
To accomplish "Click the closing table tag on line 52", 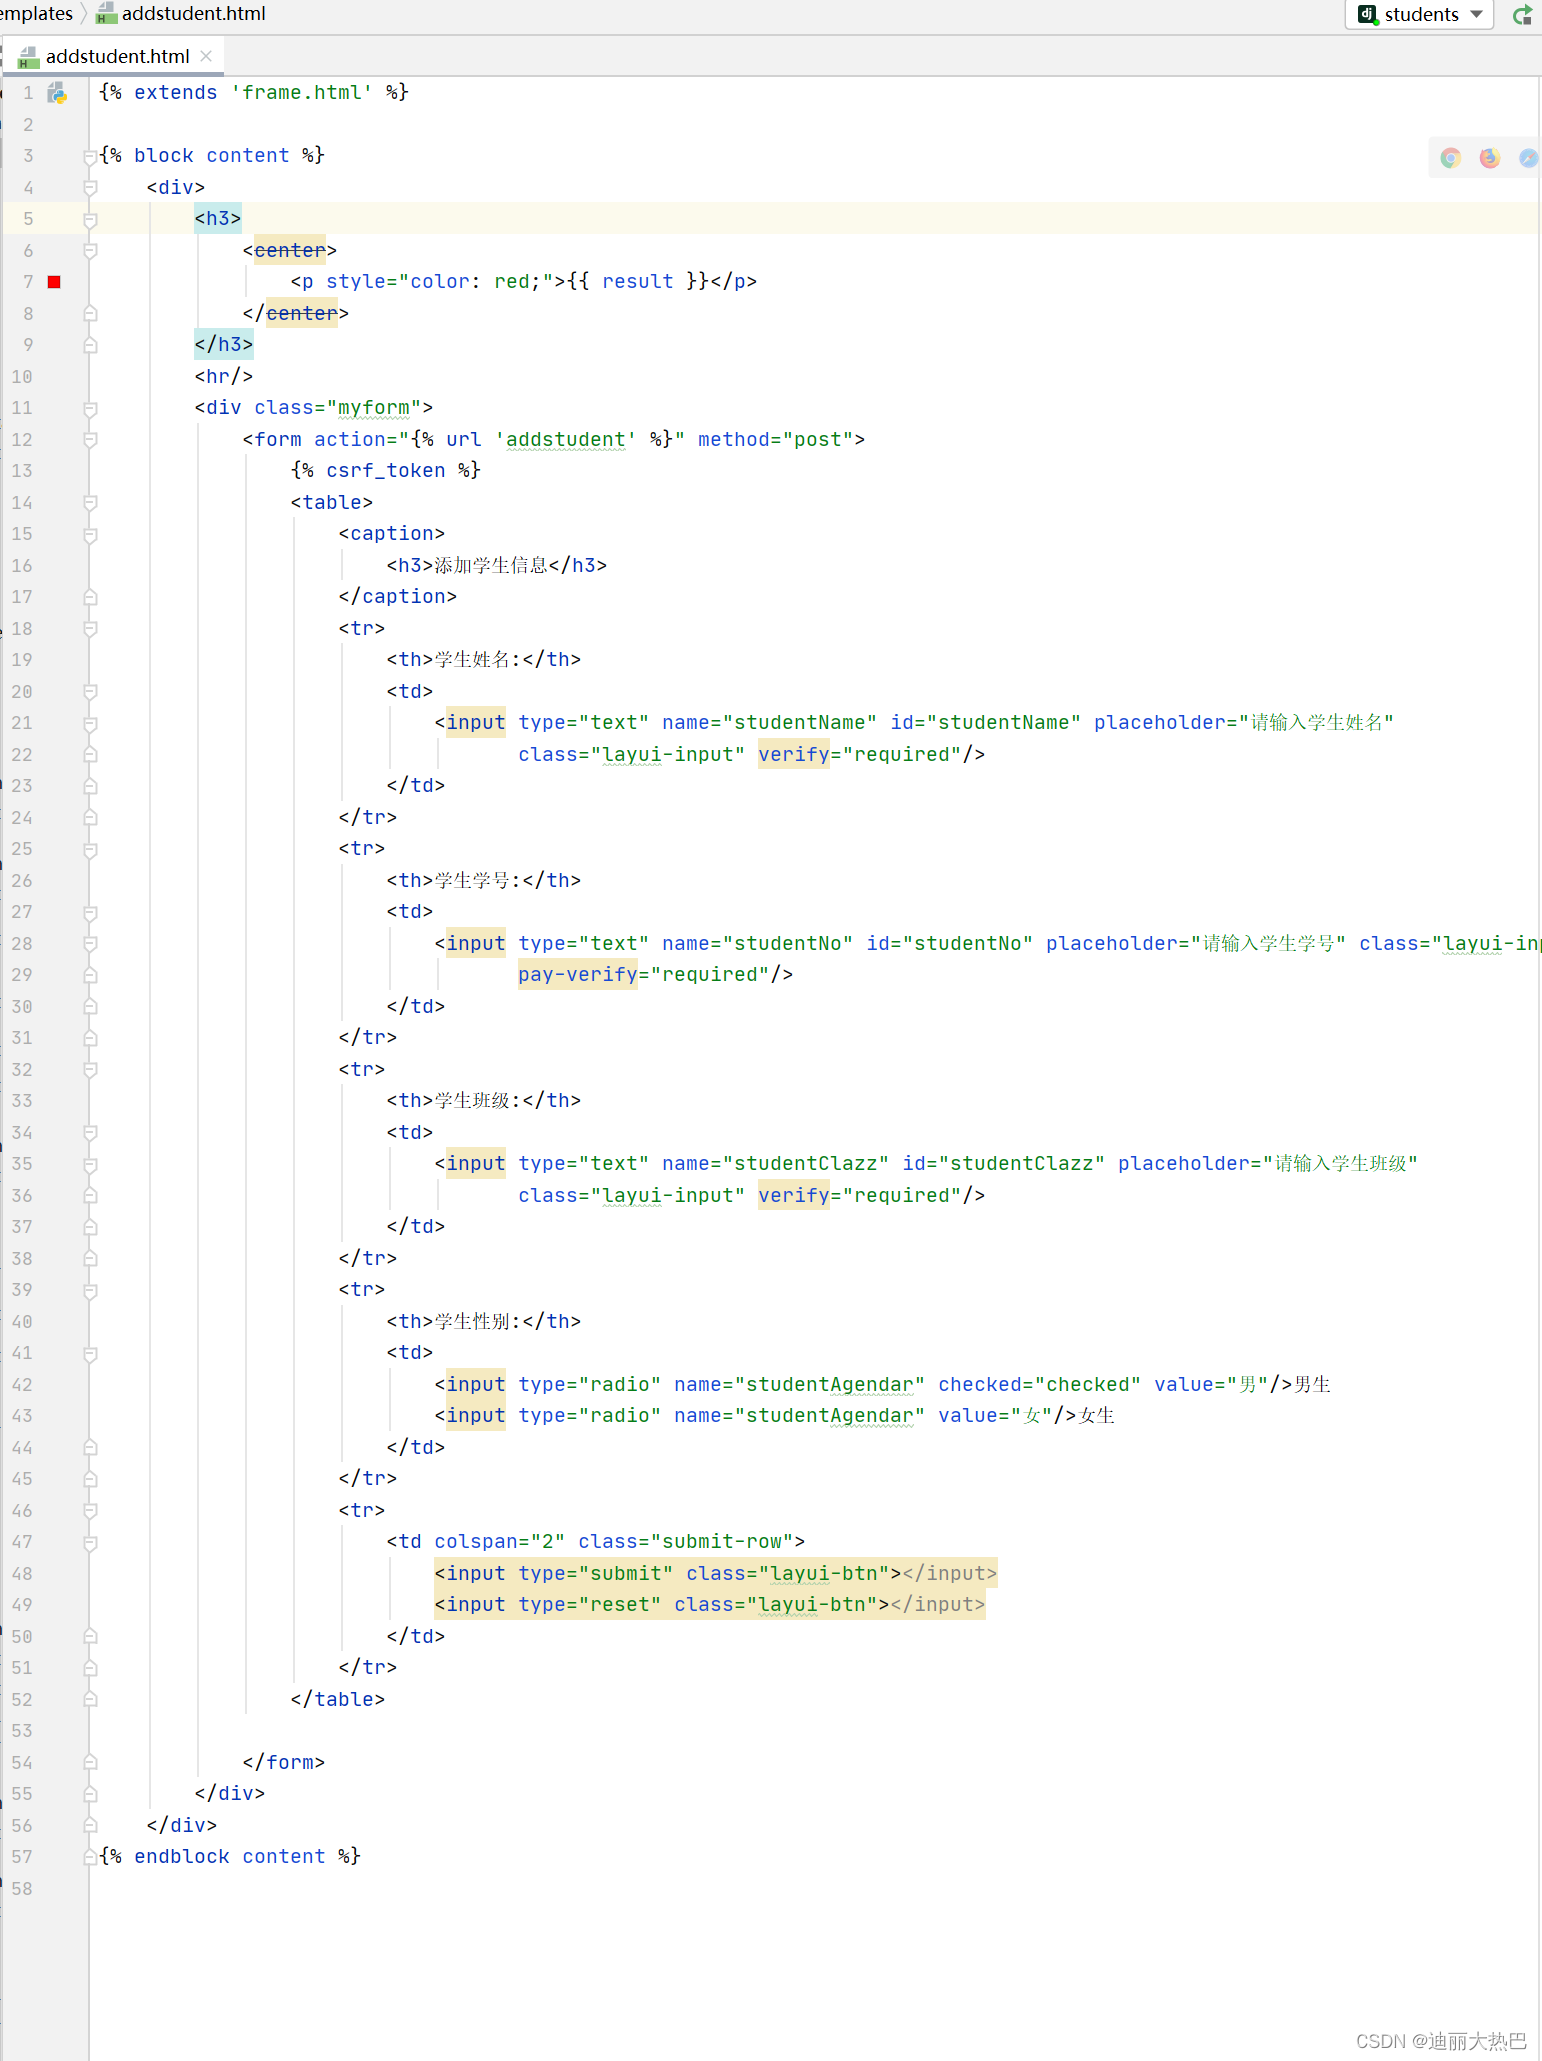I will 338,1700.
